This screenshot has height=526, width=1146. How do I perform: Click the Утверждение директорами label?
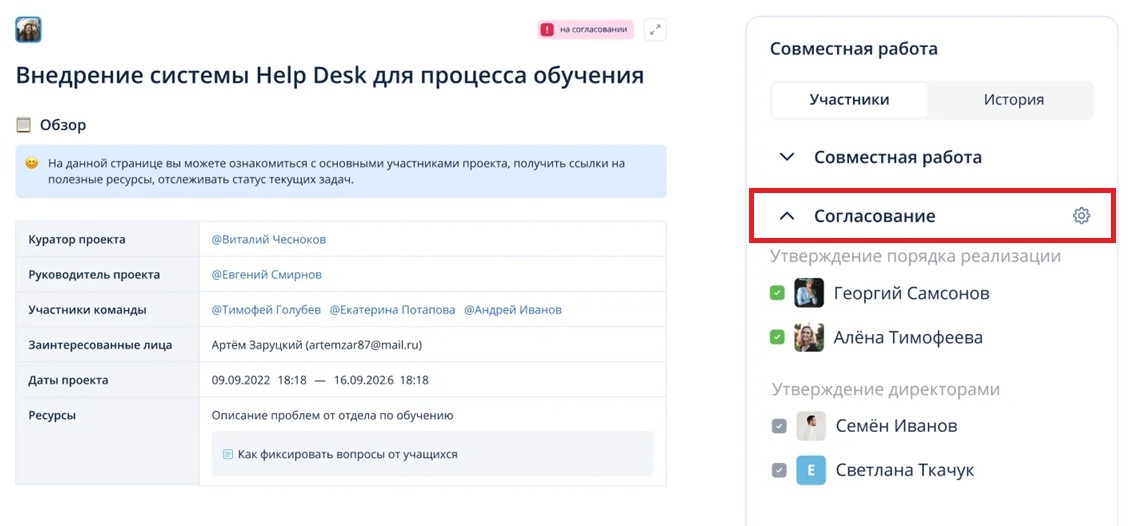tap(886, 389)
